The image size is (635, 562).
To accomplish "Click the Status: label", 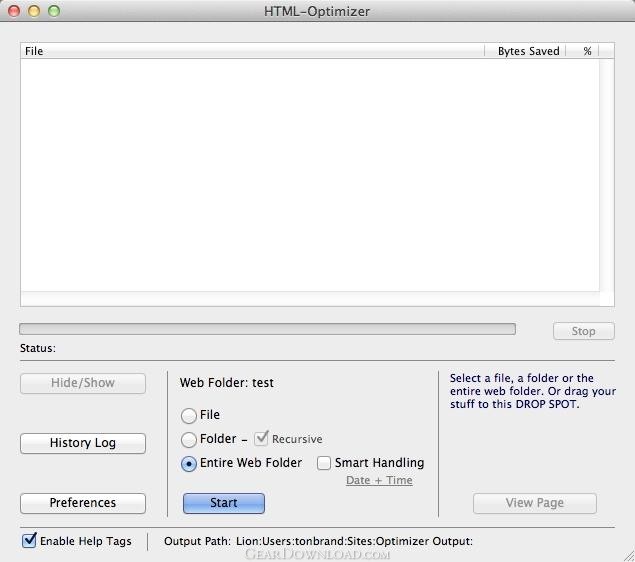I will pyautogui.click(x=38, y=348).
